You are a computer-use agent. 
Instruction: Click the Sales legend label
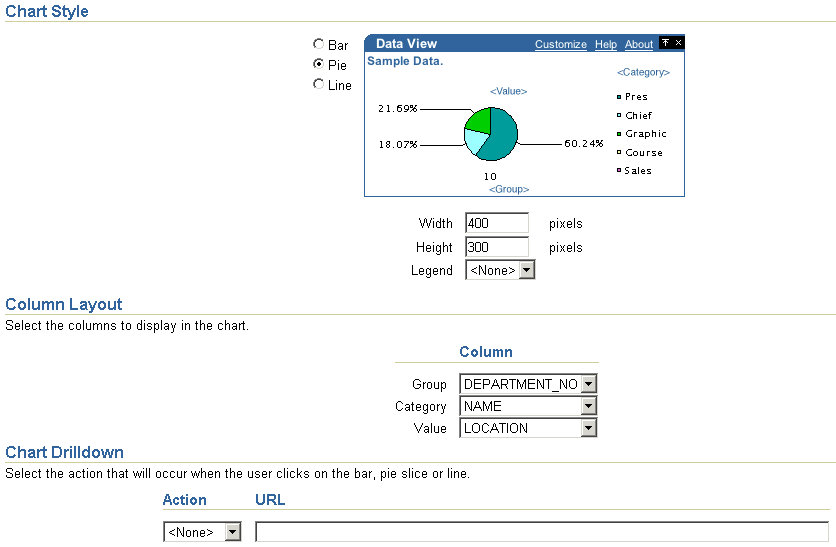(638, 171)
